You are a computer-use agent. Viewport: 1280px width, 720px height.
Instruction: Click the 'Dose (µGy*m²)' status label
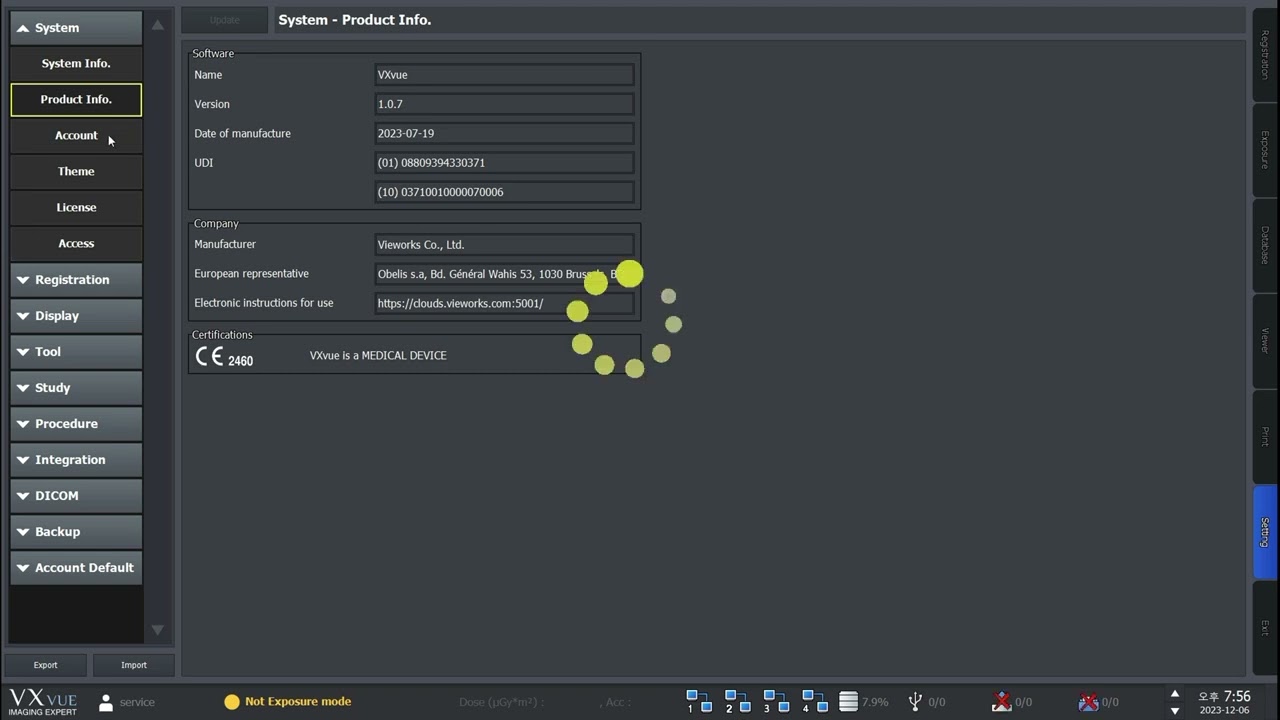click(501, 702)
